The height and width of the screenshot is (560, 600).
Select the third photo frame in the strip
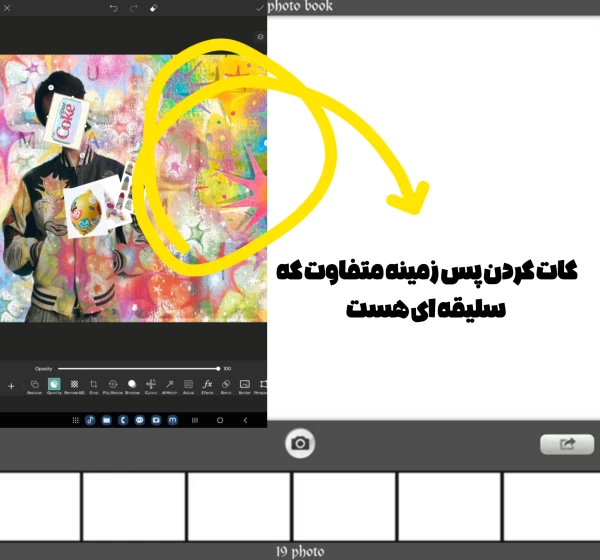click(239, 506)
